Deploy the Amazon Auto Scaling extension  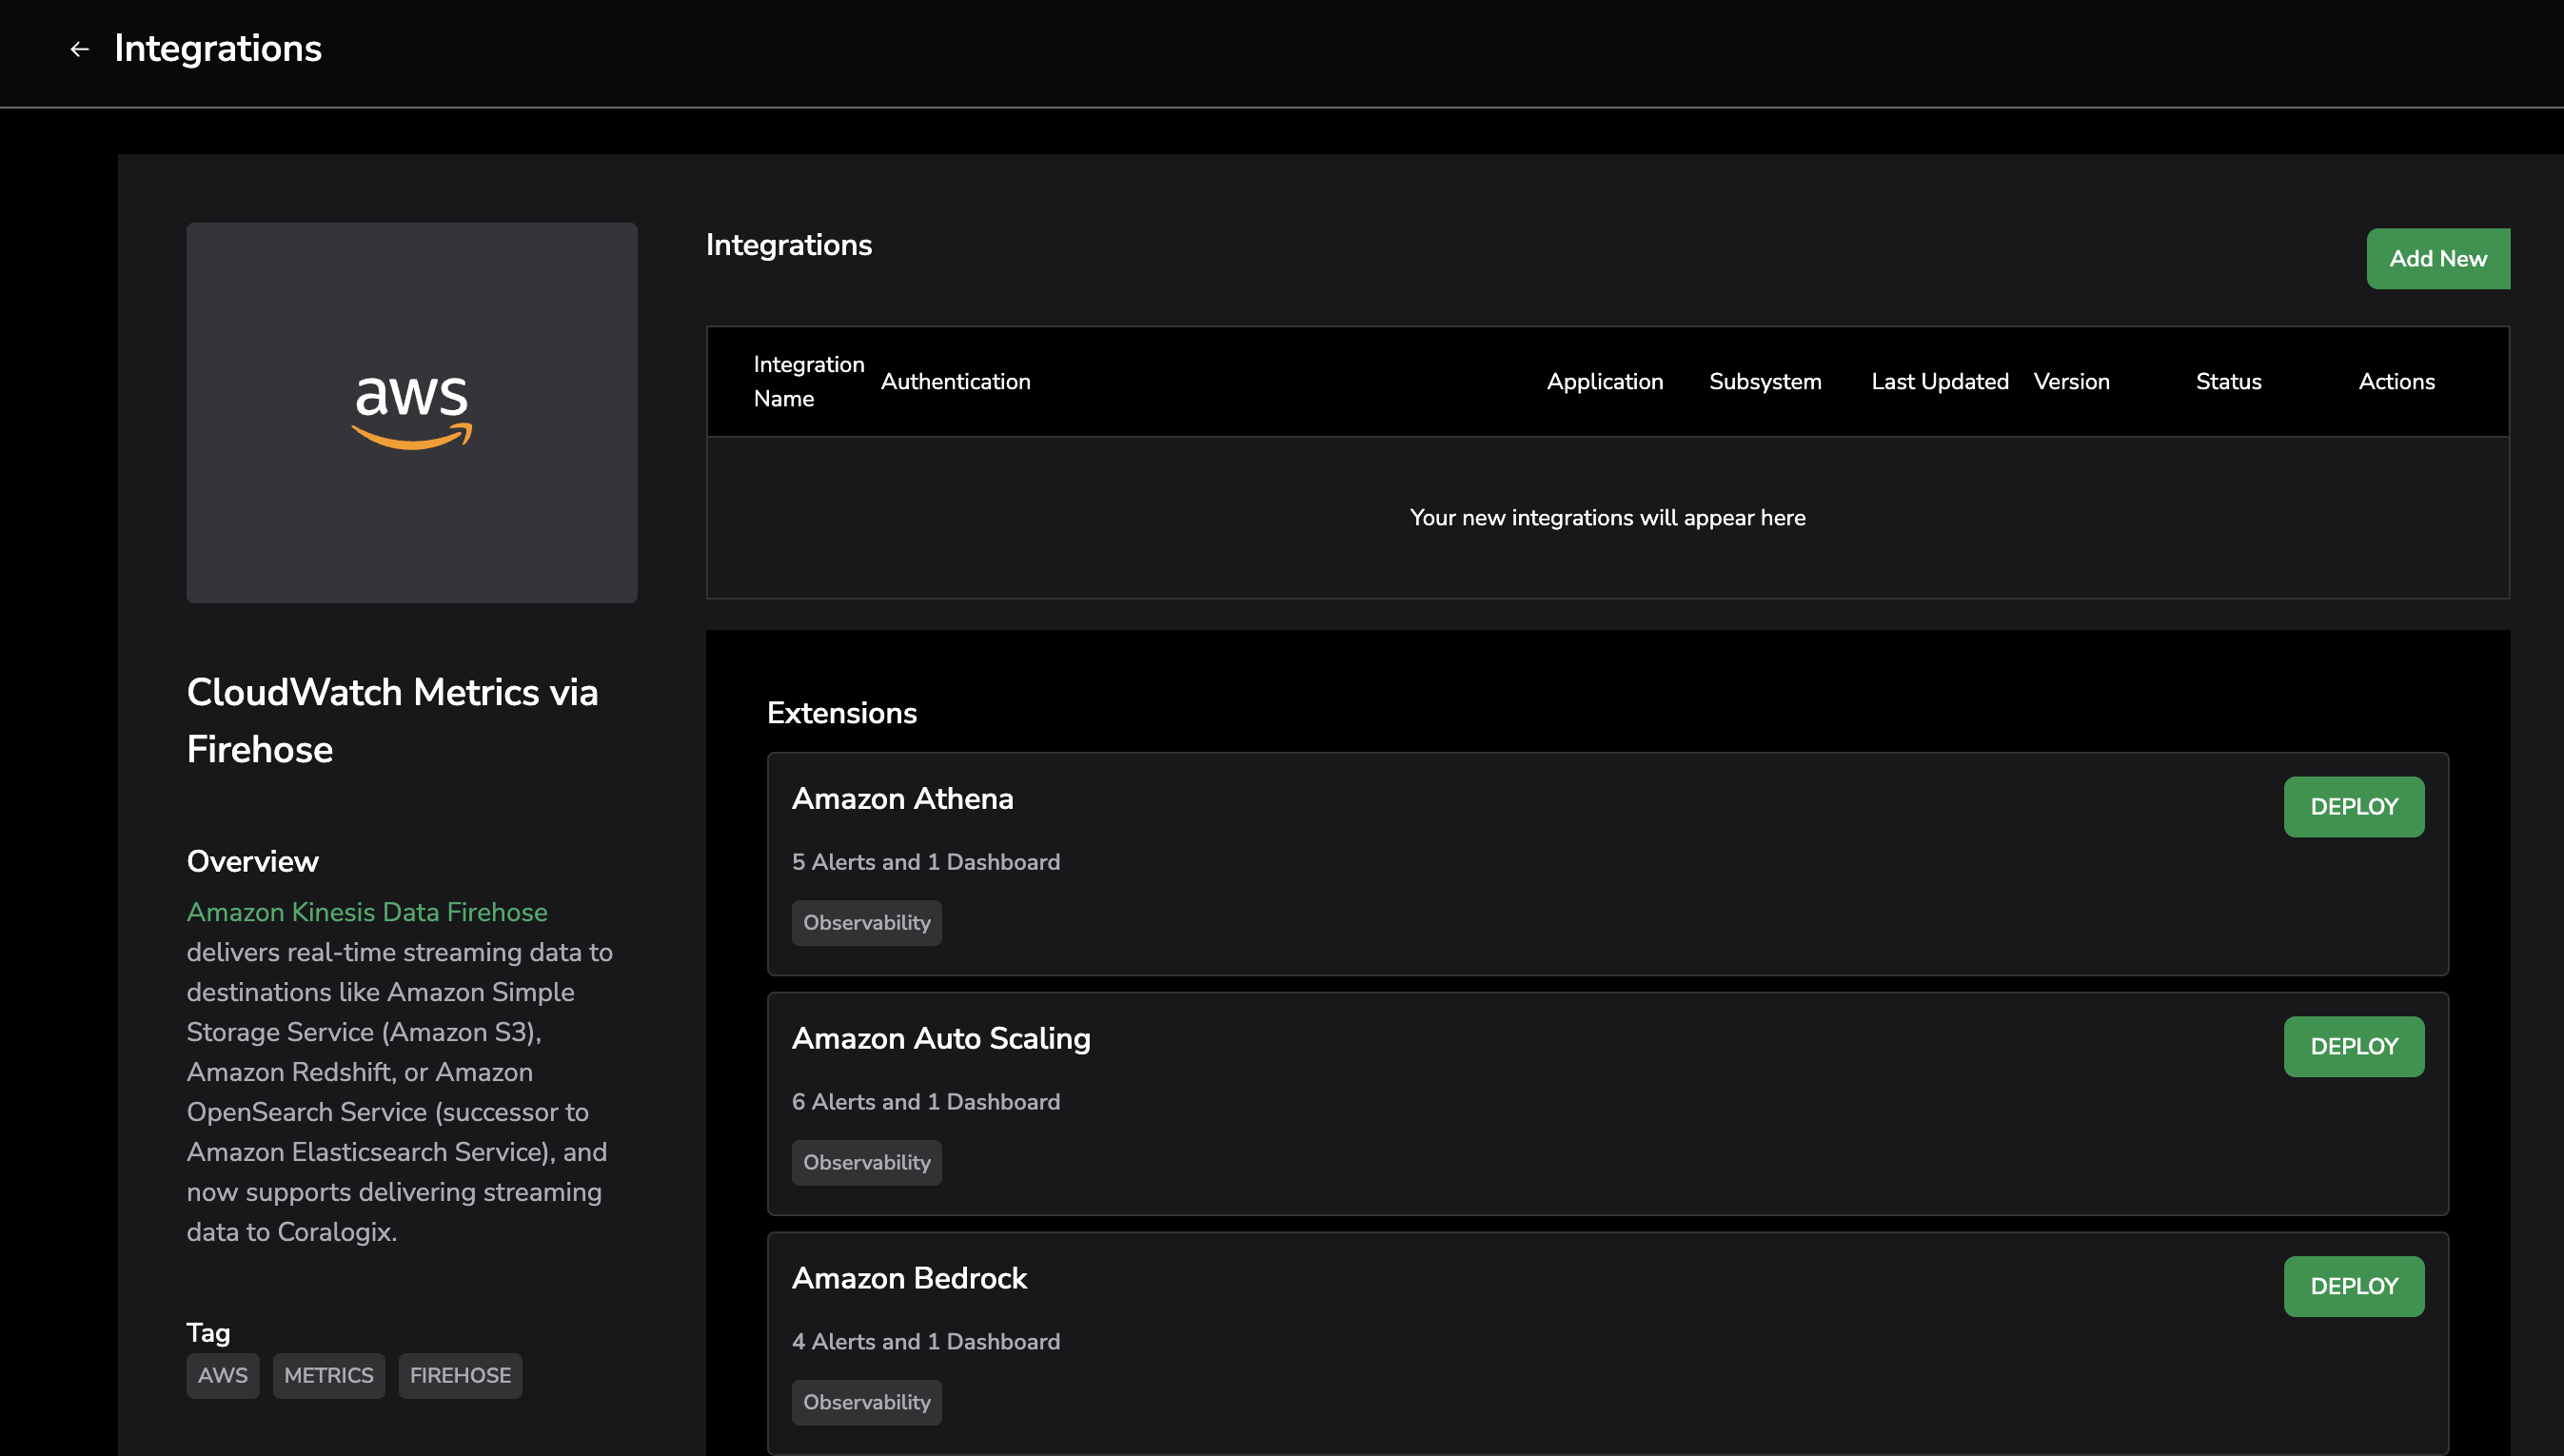pyautogui.click(x=2353, y=1047)
